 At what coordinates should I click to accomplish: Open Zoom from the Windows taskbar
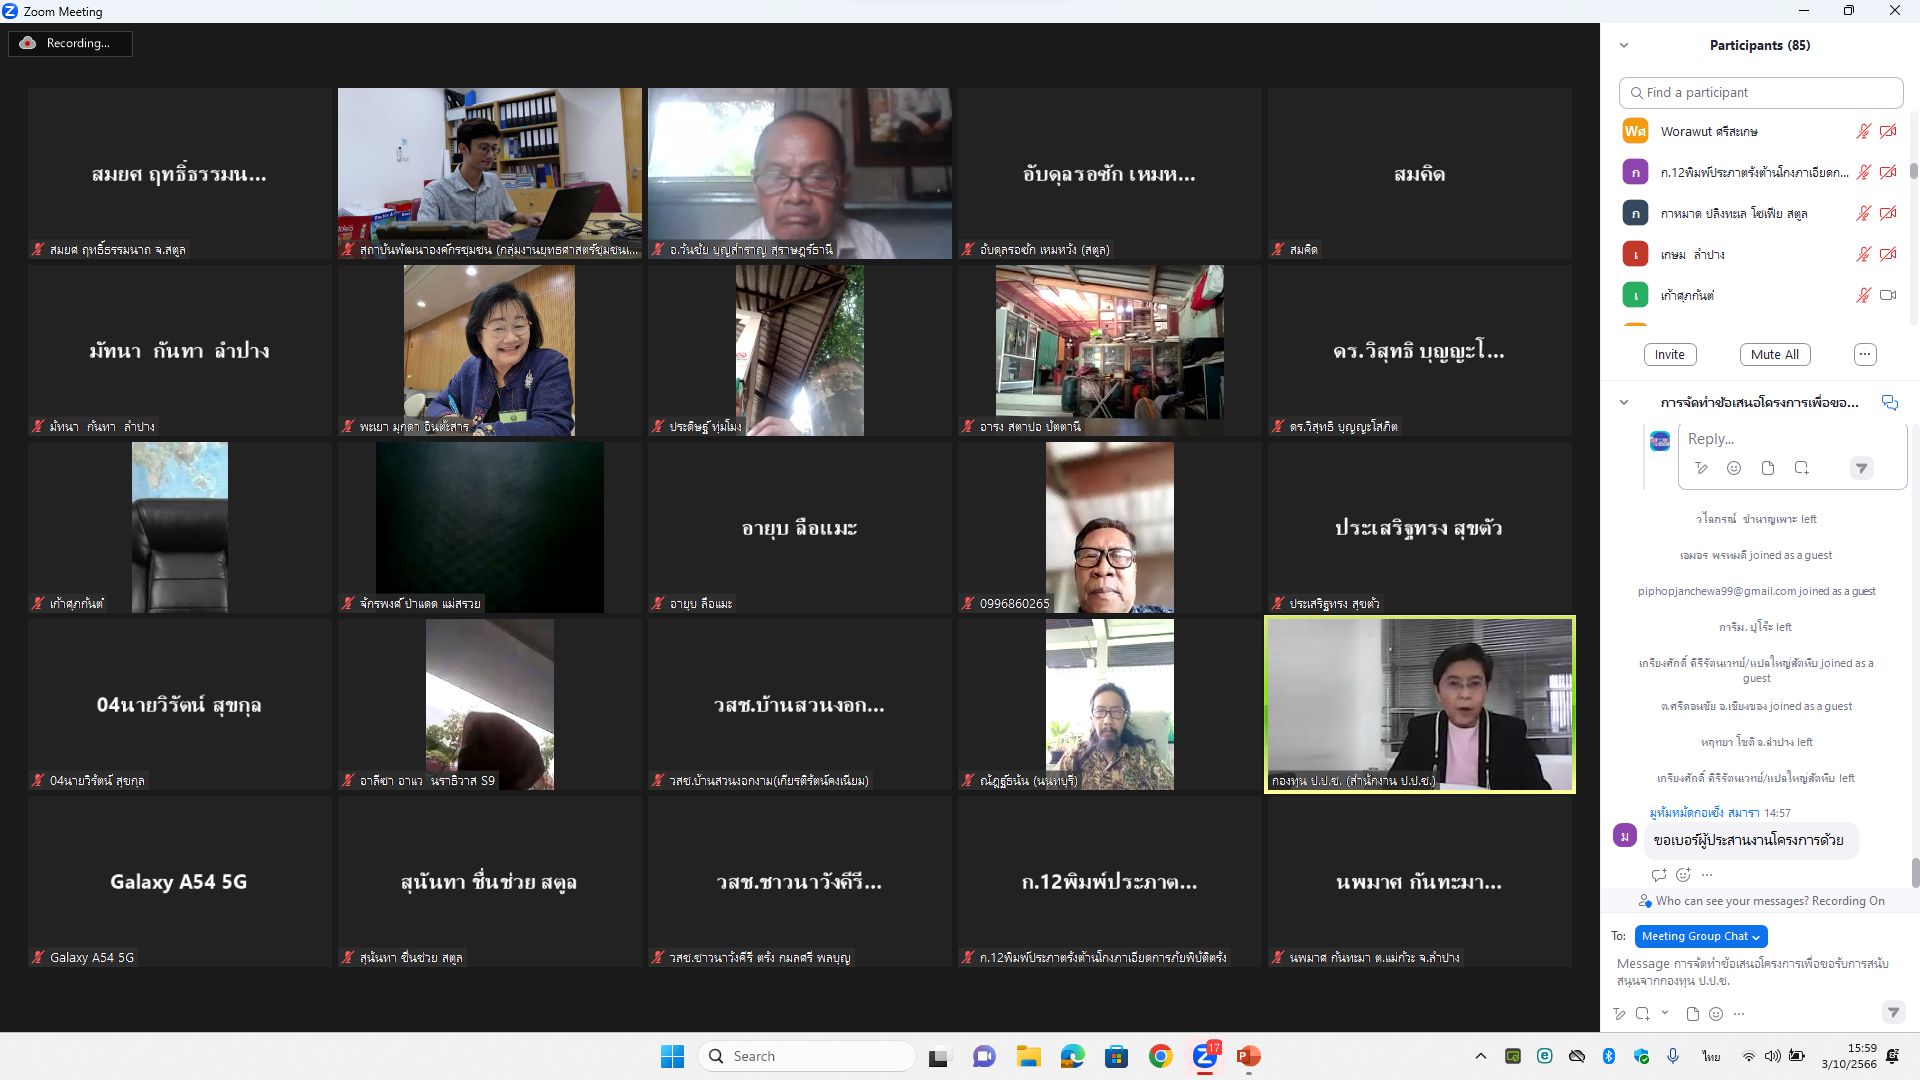[x=1204, y=1056]
